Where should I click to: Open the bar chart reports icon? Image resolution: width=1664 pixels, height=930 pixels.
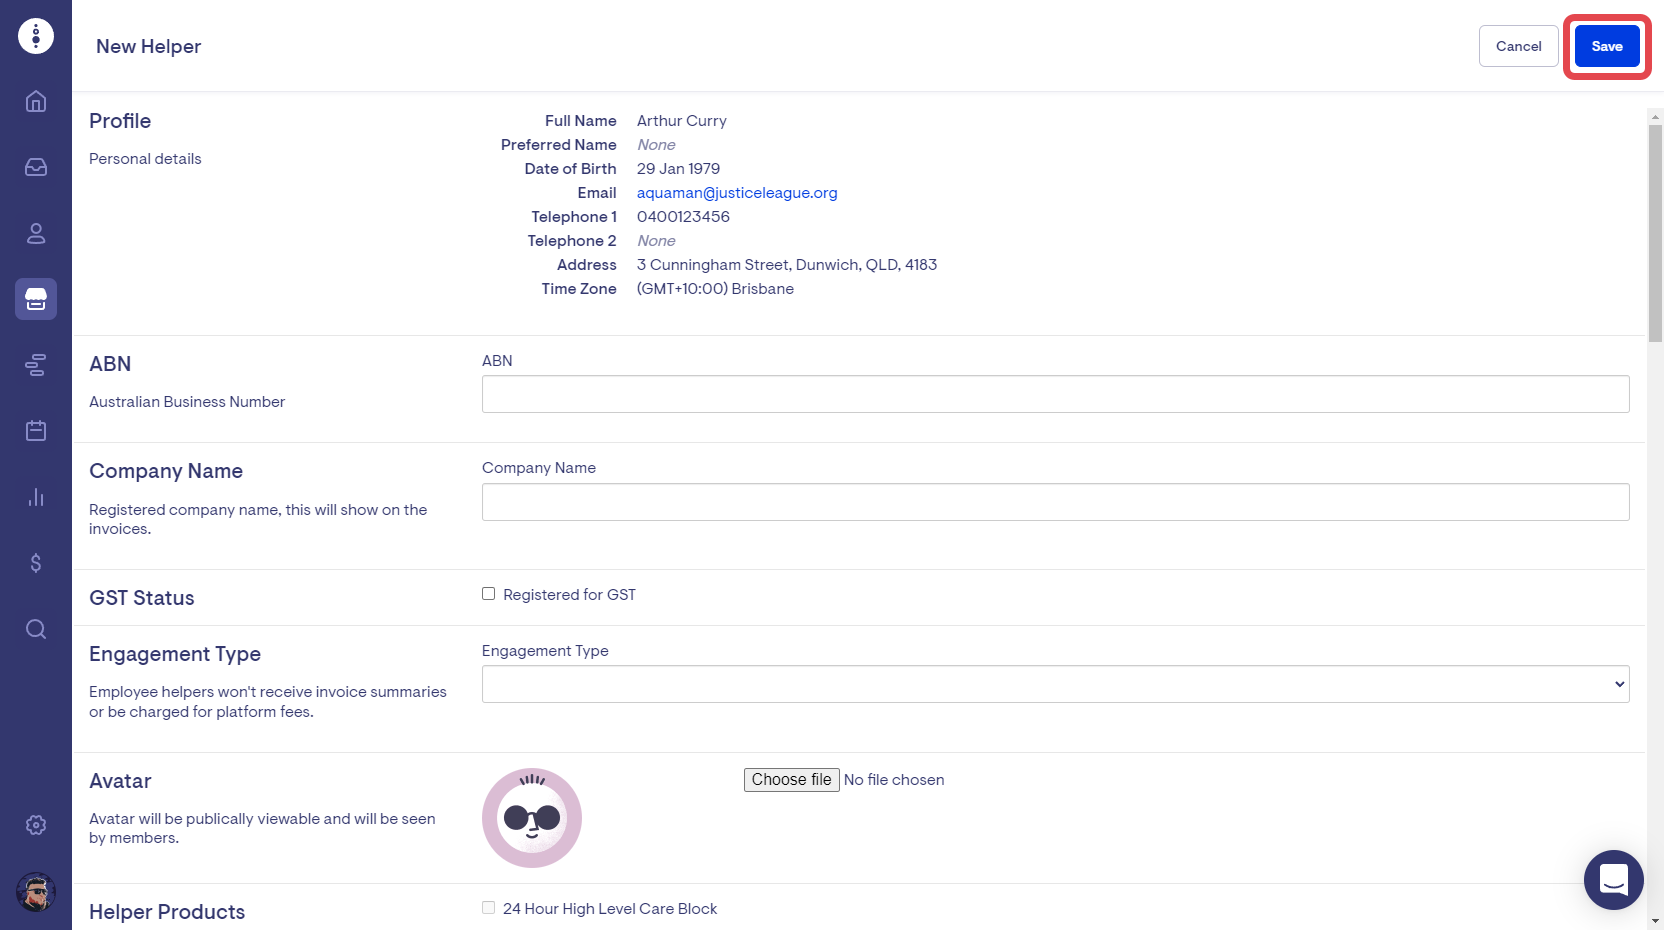click(36, 497)
